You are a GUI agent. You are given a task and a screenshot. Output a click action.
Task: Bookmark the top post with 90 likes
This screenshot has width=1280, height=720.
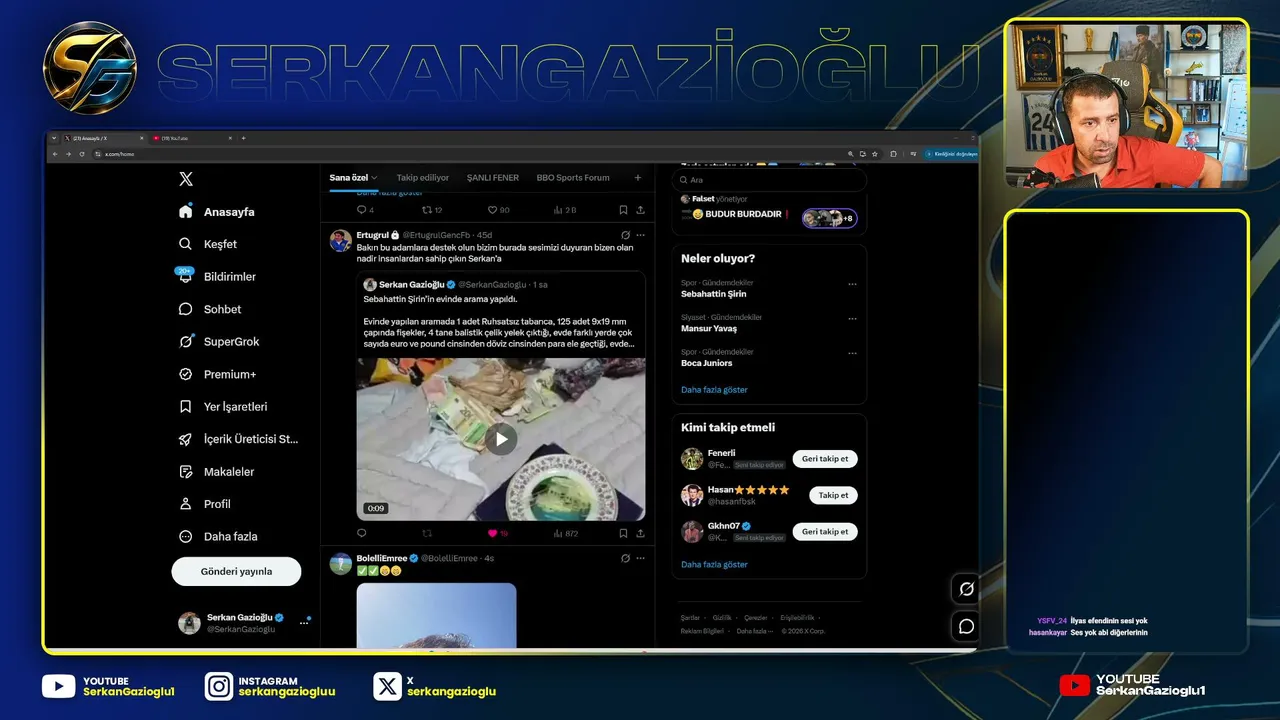pyautogui.click(x=623, y=210)
